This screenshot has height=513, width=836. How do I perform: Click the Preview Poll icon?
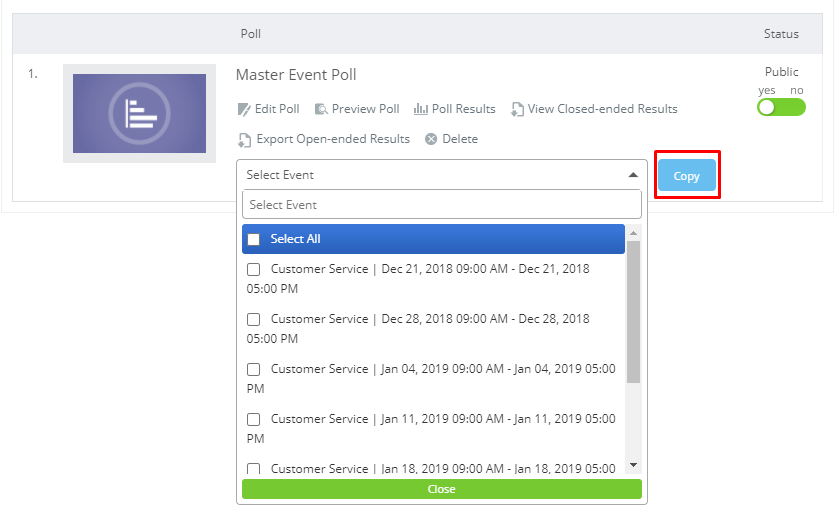point(321,109)
